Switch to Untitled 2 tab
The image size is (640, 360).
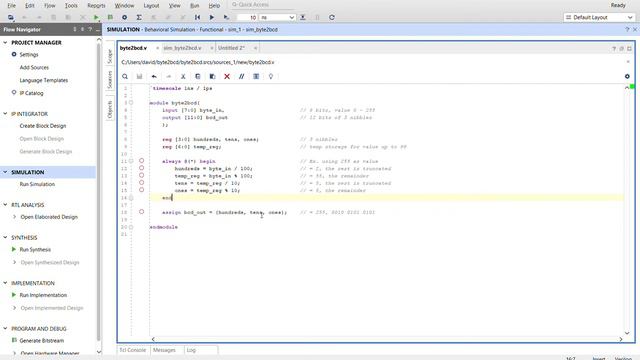tap(231, 48)
